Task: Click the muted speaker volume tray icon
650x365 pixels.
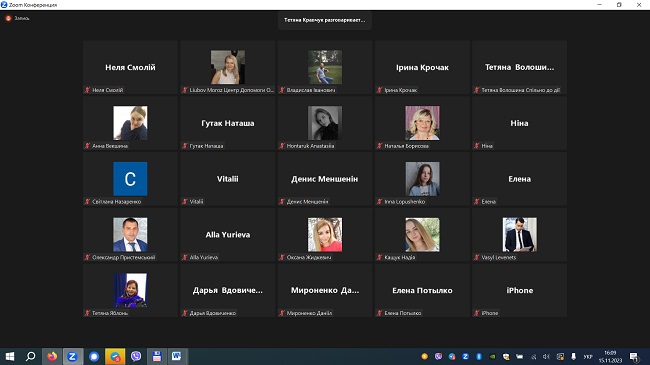Action: pyautogui.click(x=546, y=356)
